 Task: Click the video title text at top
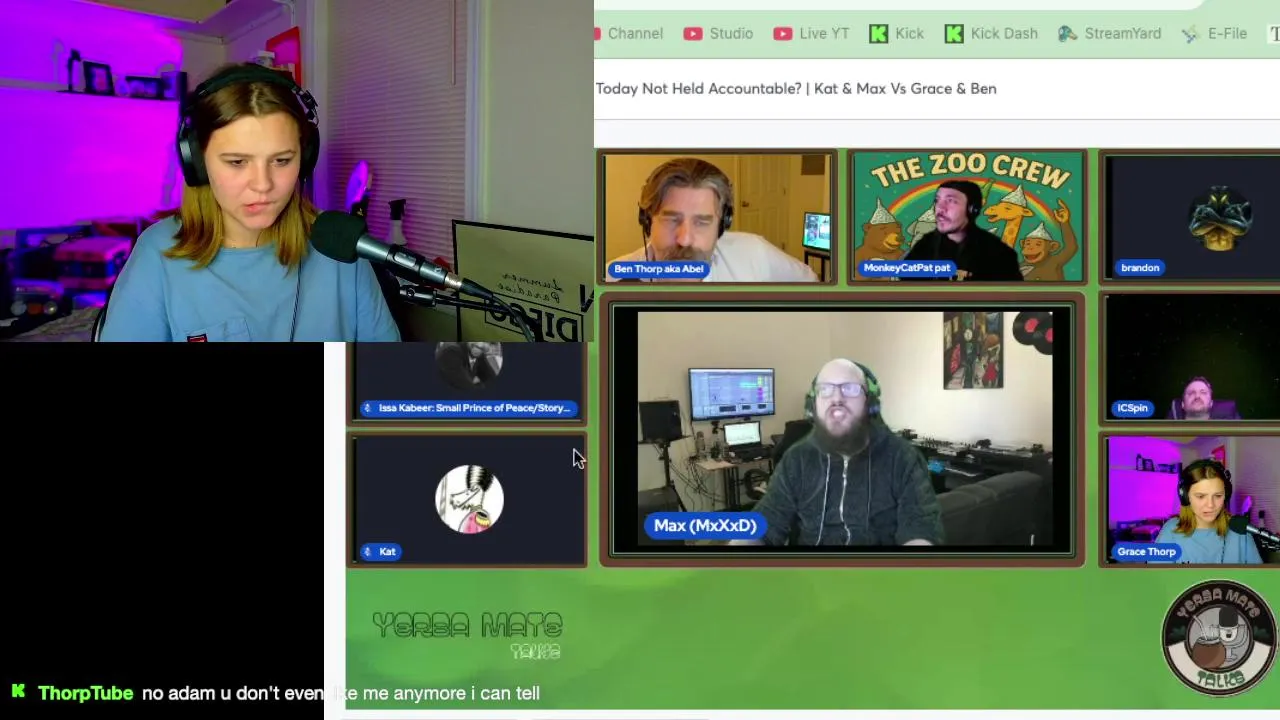tap(796, 88)
